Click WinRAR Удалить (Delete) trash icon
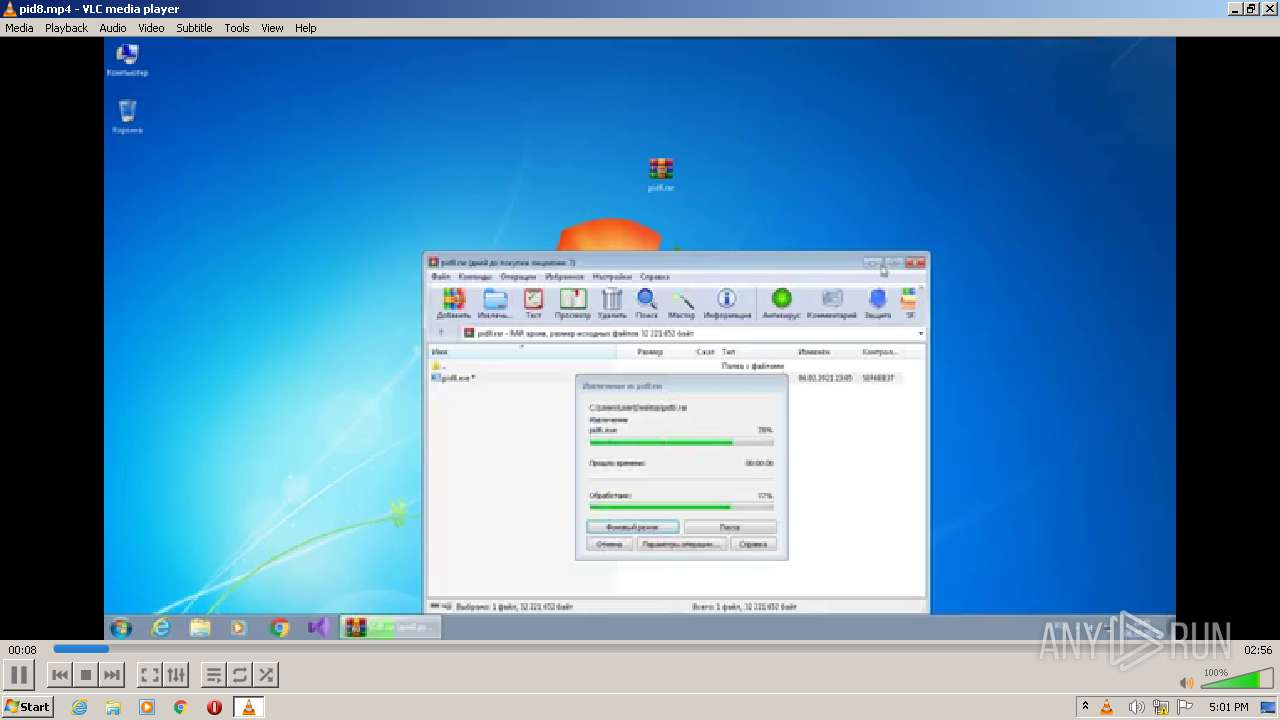Viewport: 1280px width, 720px height. click(x=612, y=303)
